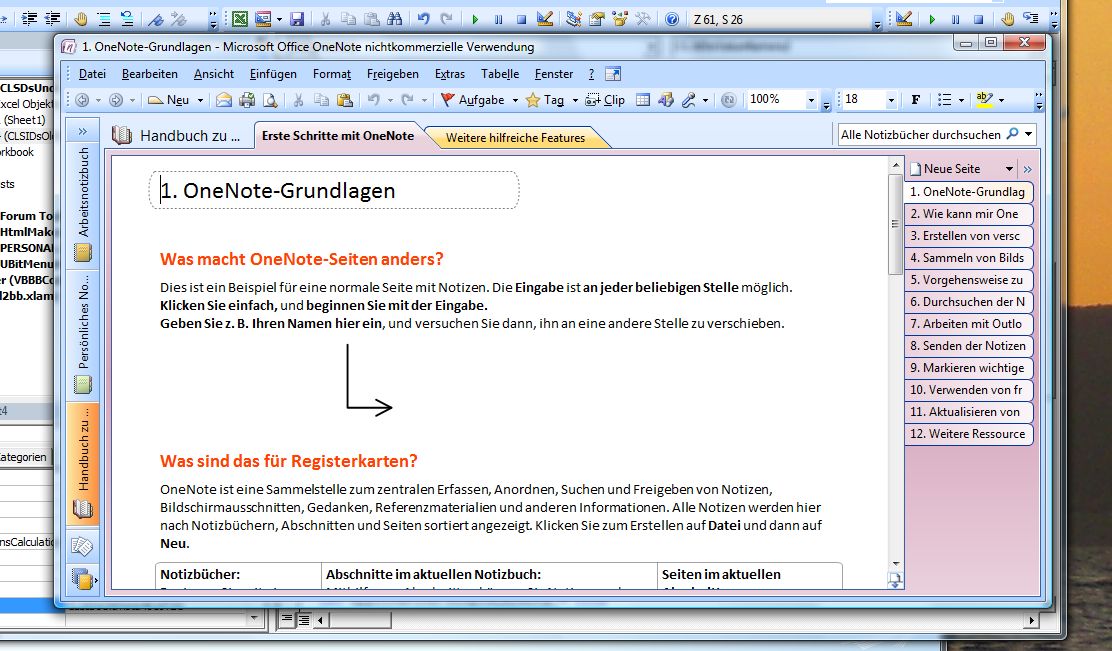Open the Persönliches Notizbuch notebook
Viewport: 1112px width, 651px height.
(x=83, y=335)
